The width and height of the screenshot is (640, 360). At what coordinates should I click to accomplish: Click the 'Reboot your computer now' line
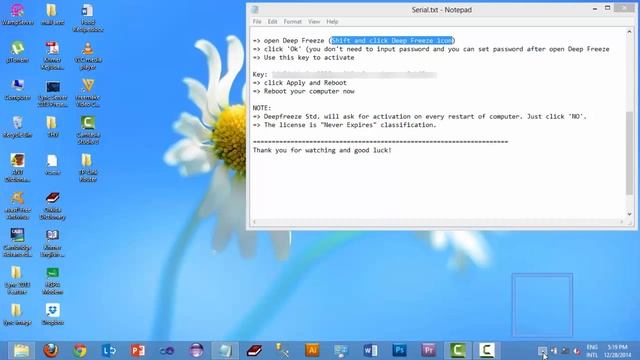[303, 91]
